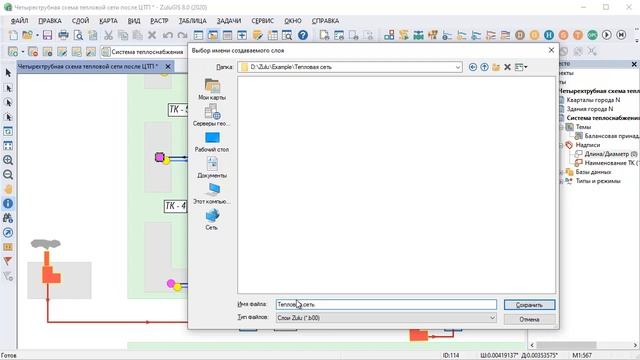This screenshot has width=640, height=360.
Task: Select the zoom out magnifier tool
Action: point(8,175)
